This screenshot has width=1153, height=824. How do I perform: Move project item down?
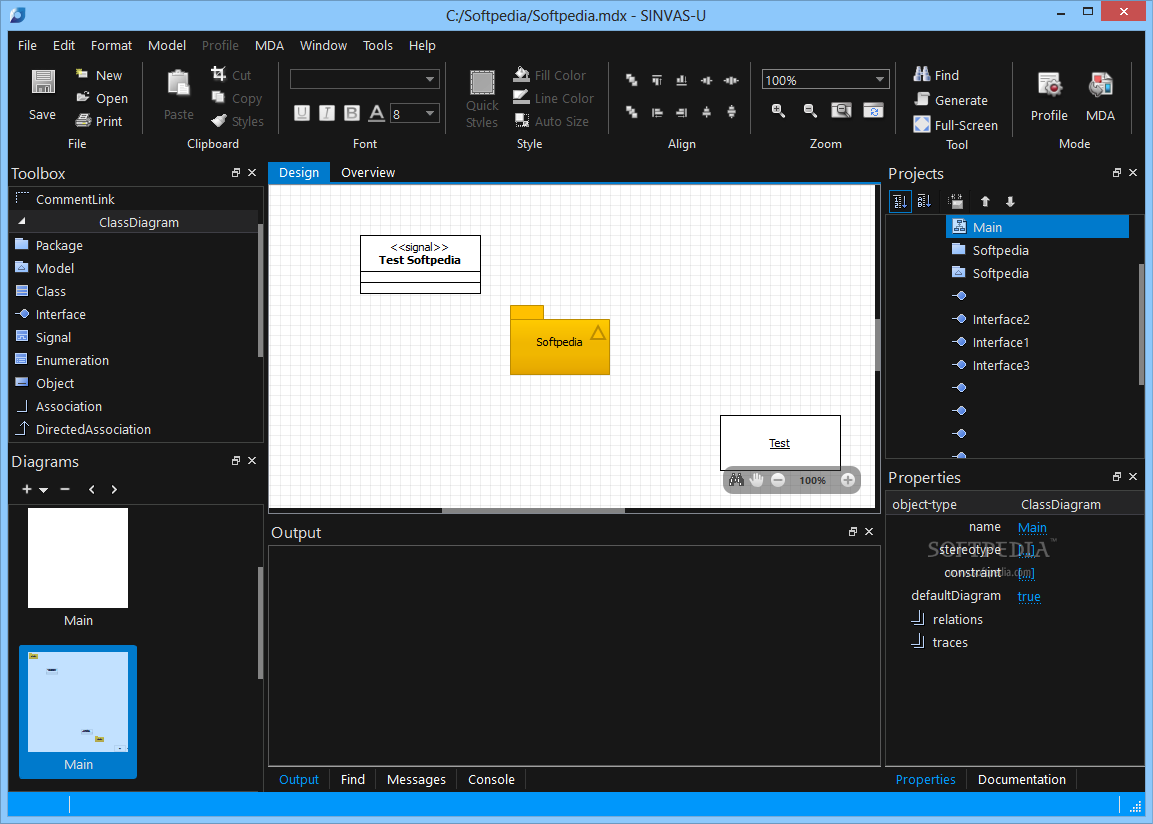click(x=1010, y=201)
